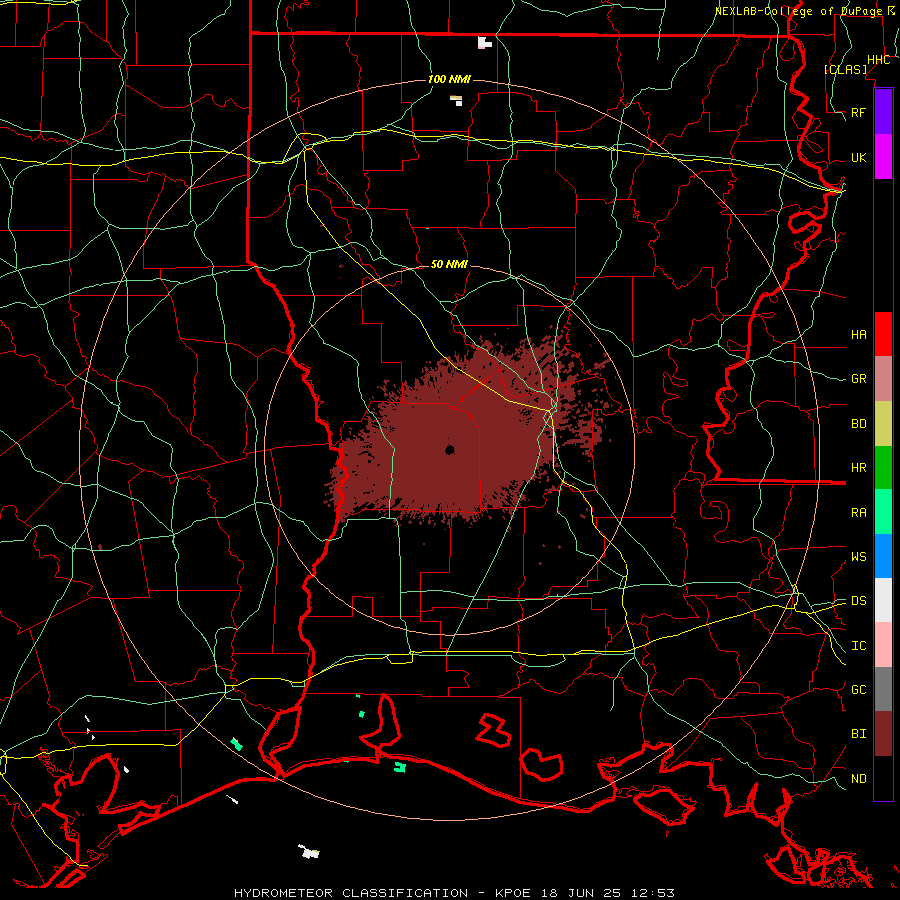Click the RA legend label
The image size is (900, 900).
point(858,512)
